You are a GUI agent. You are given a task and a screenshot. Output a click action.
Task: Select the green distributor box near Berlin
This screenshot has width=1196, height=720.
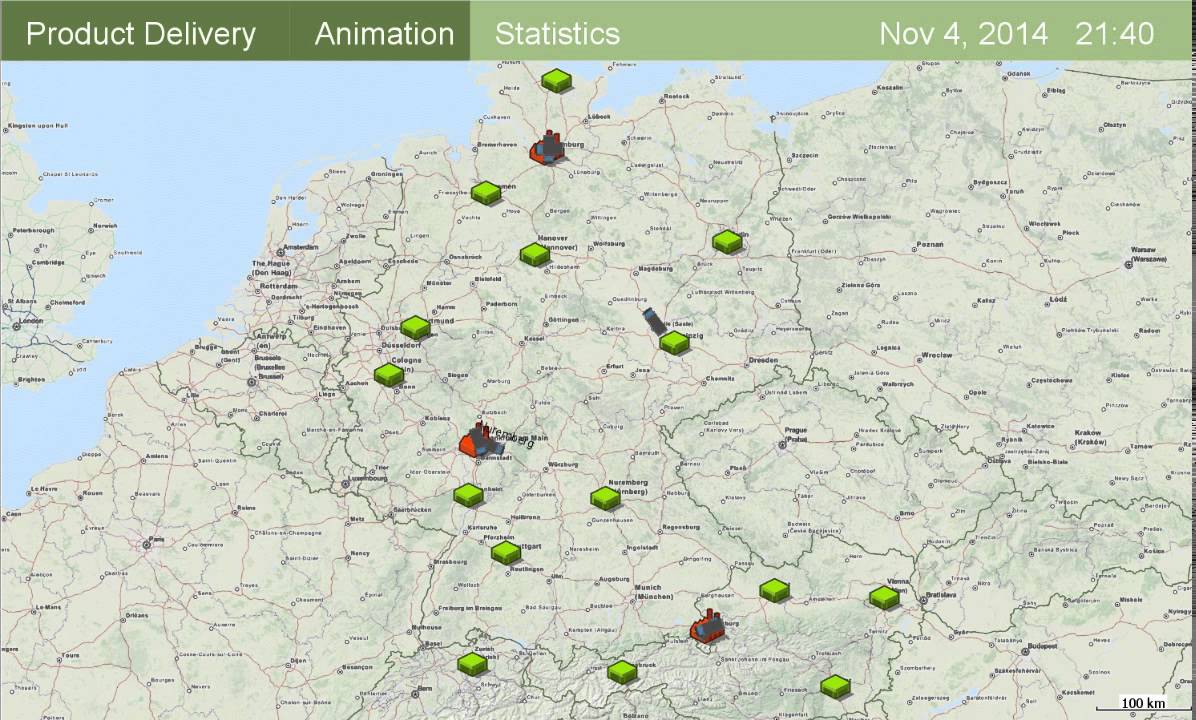[x=727, y=241]
